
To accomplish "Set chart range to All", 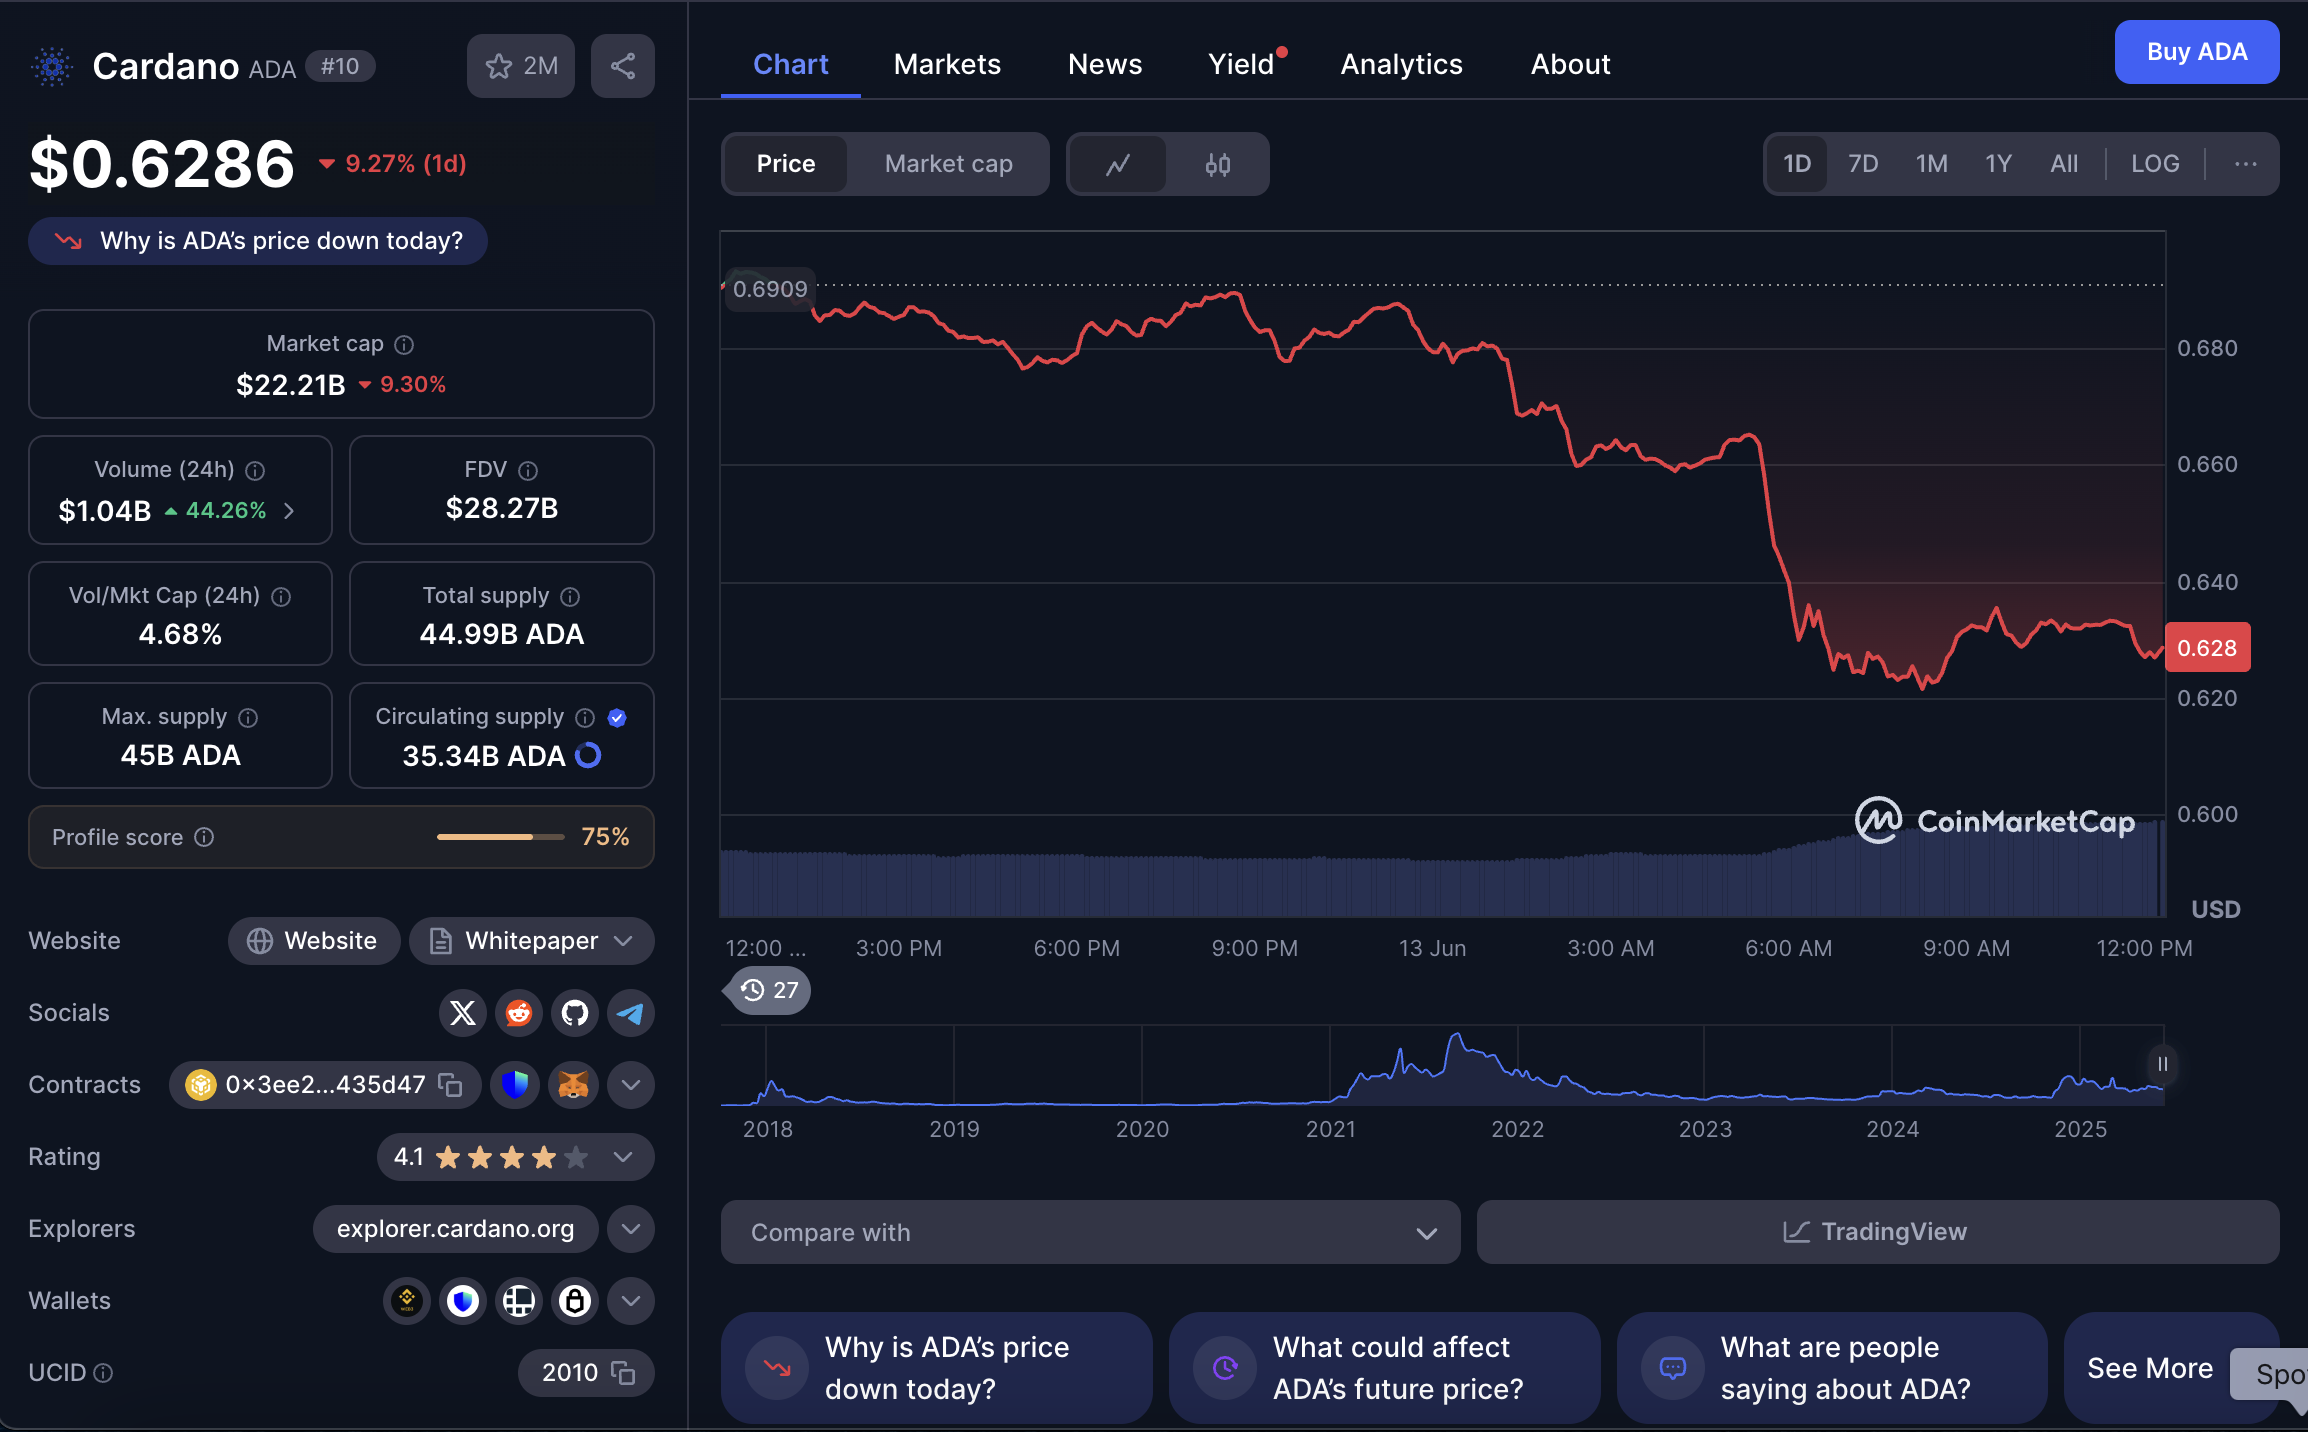I will (x=2064, y=164).
